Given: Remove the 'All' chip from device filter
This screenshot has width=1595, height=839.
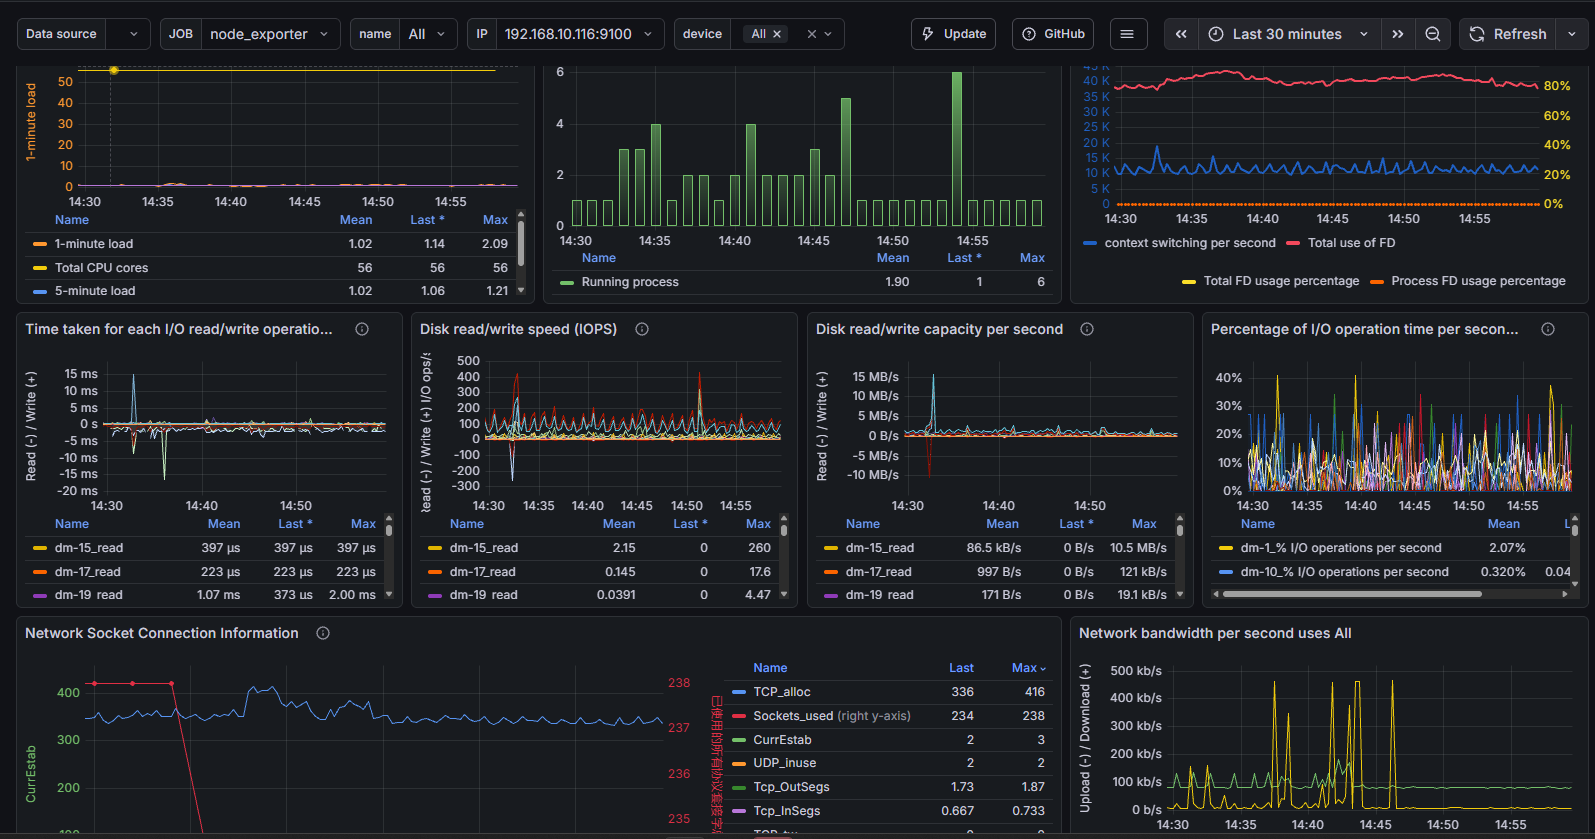Looking at the screenshot, I should point(778,34).
